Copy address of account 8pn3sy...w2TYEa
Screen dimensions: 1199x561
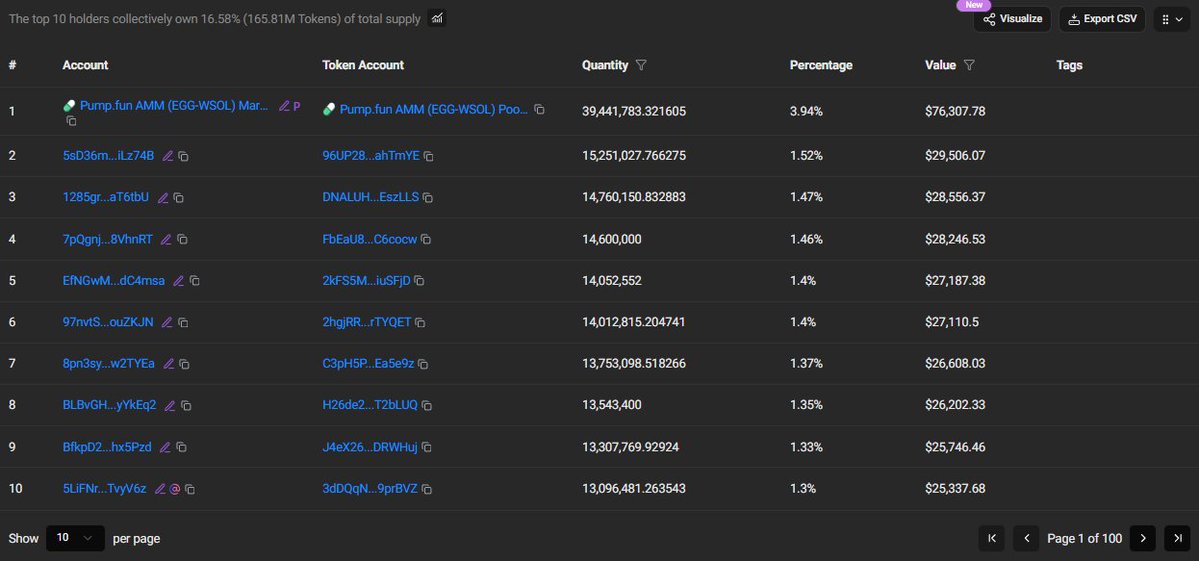(x=184, y=364)
